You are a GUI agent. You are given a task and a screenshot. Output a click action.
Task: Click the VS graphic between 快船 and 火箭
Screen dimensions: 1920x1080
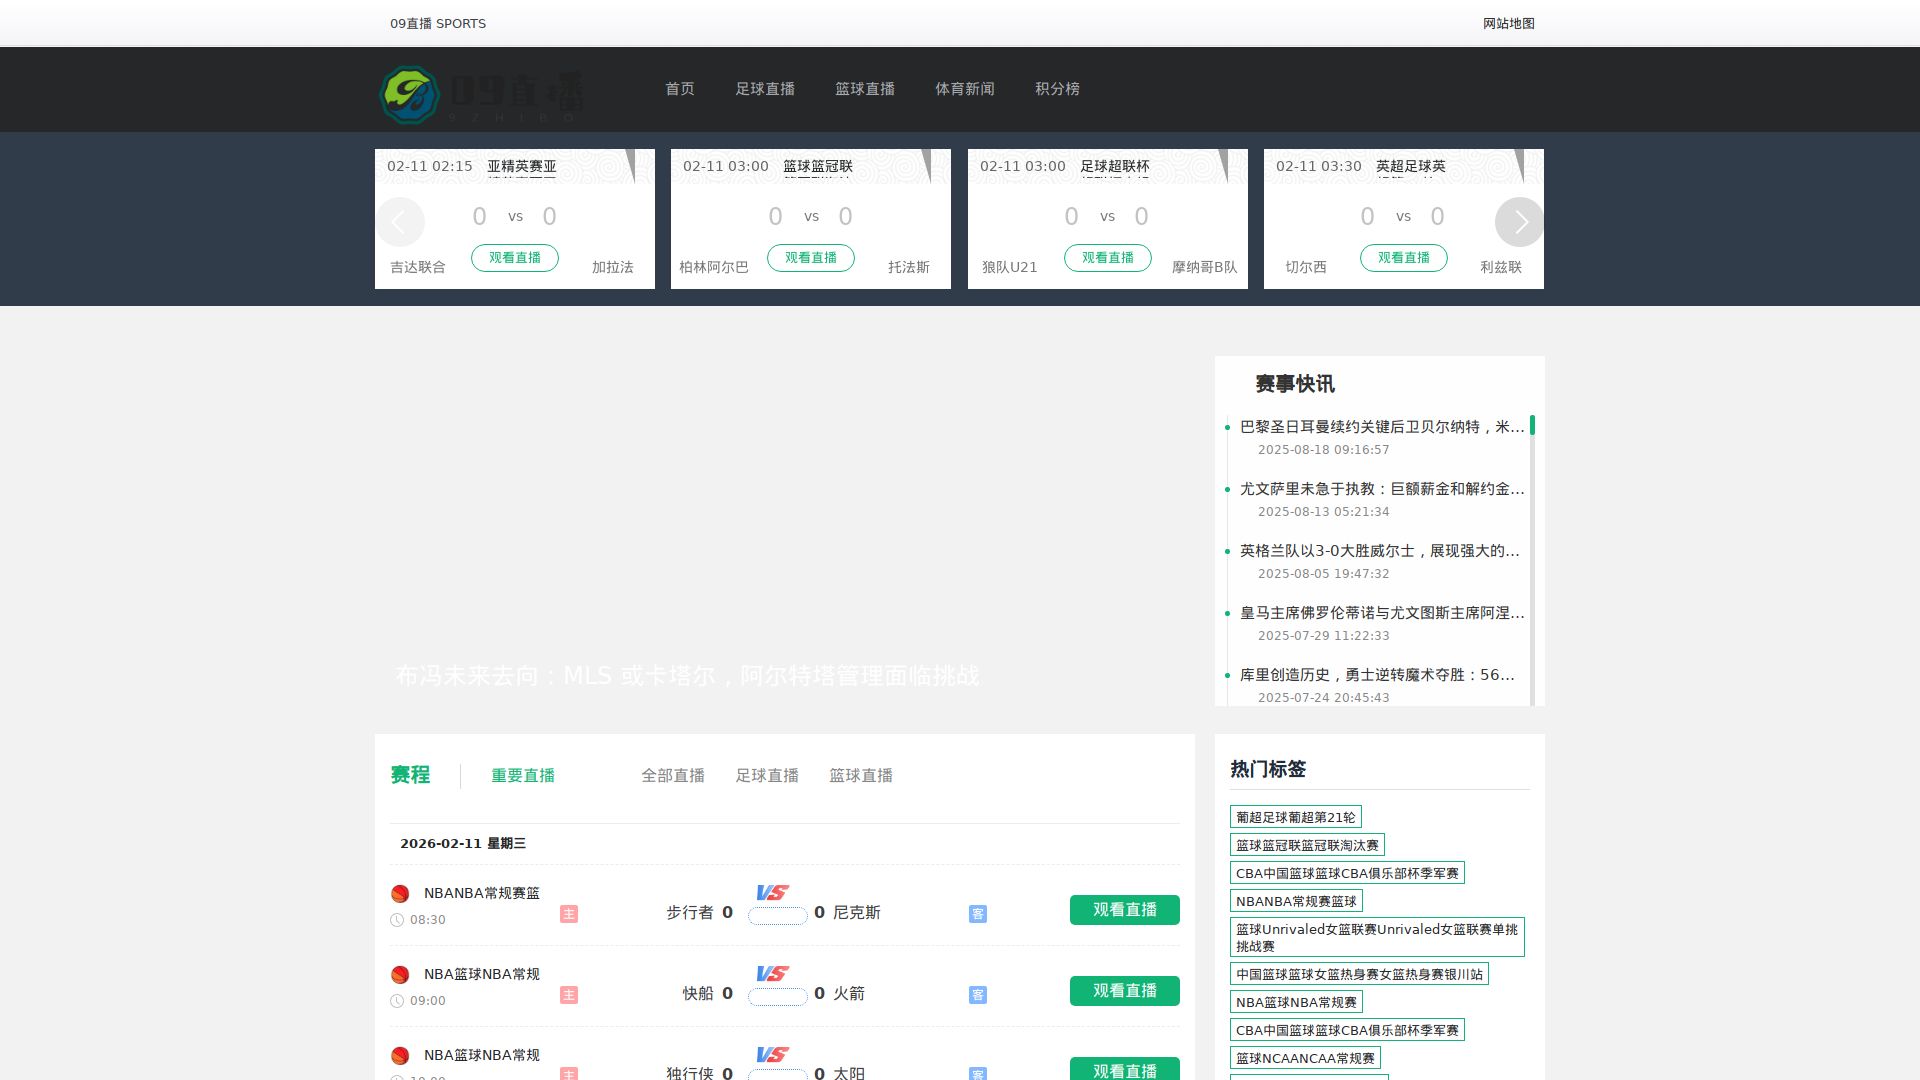point(772,974)
